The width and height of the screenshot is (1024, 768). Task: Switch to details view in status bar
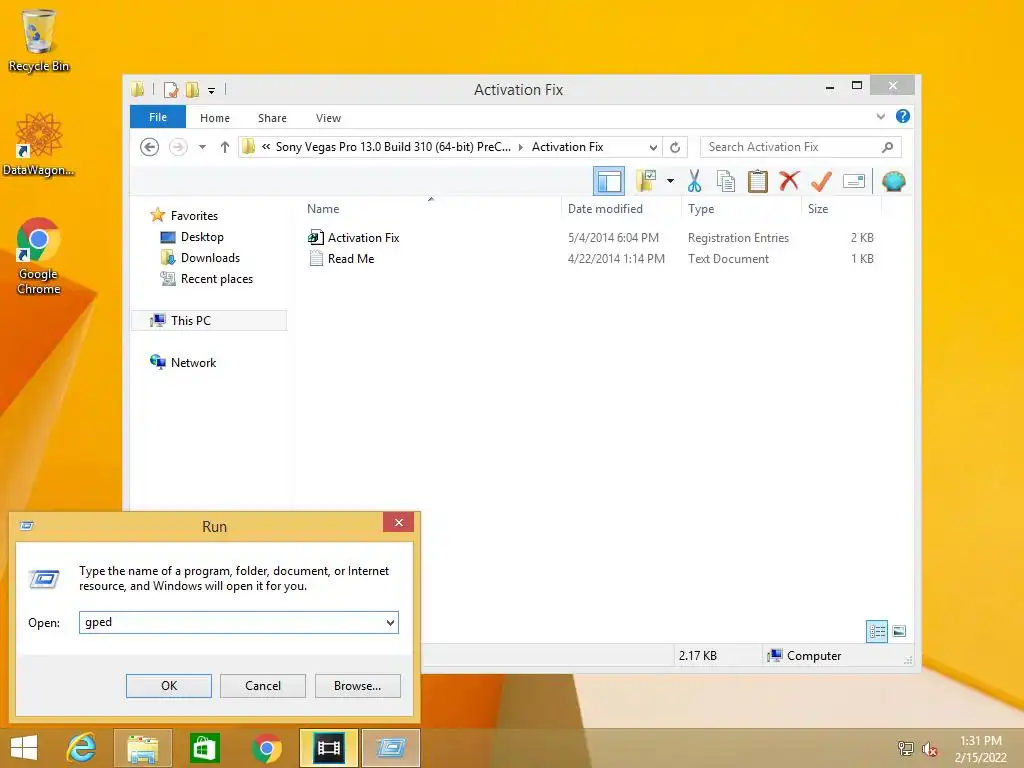(x=877, y=631)
